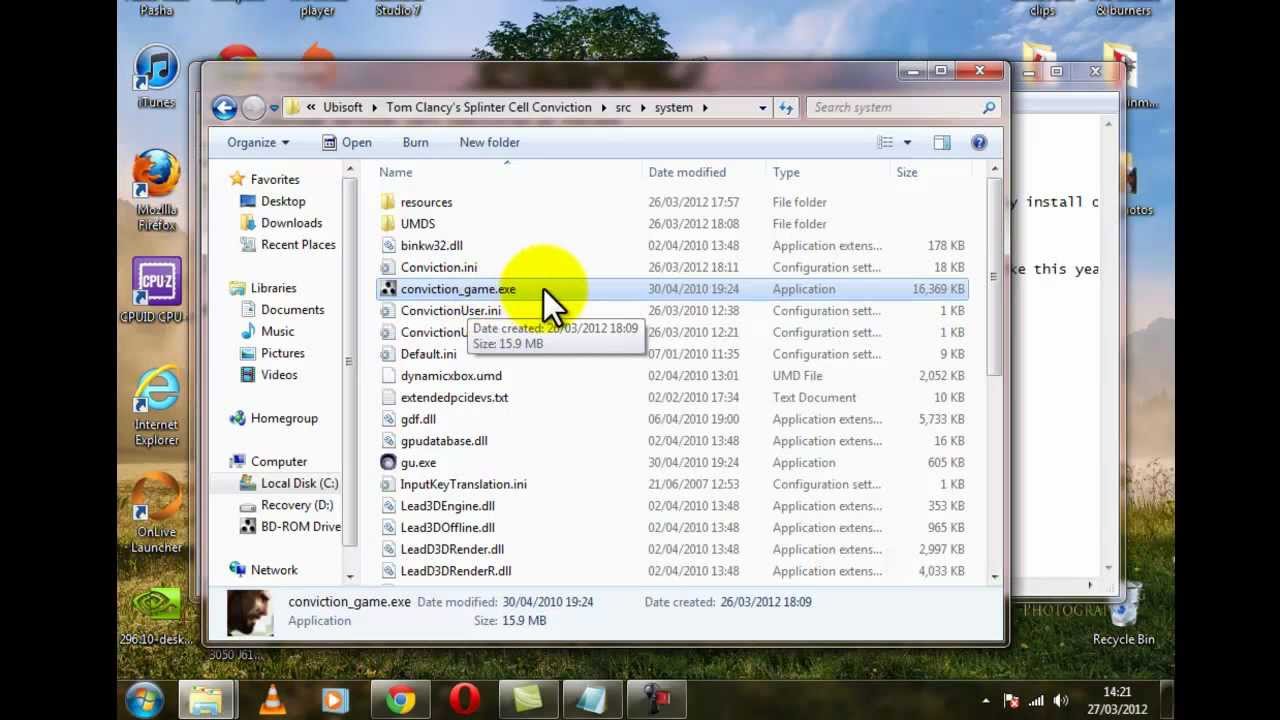
Task: Open Homegroup in navigation pane
Action: coord(284,418)
